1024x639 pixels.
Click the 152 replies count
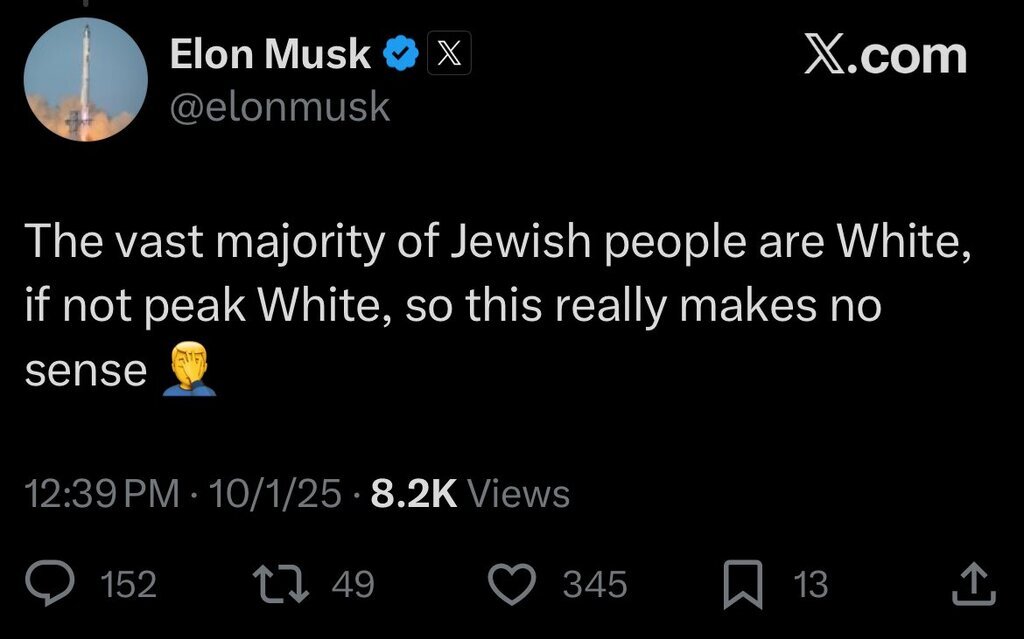click(130, 585)
